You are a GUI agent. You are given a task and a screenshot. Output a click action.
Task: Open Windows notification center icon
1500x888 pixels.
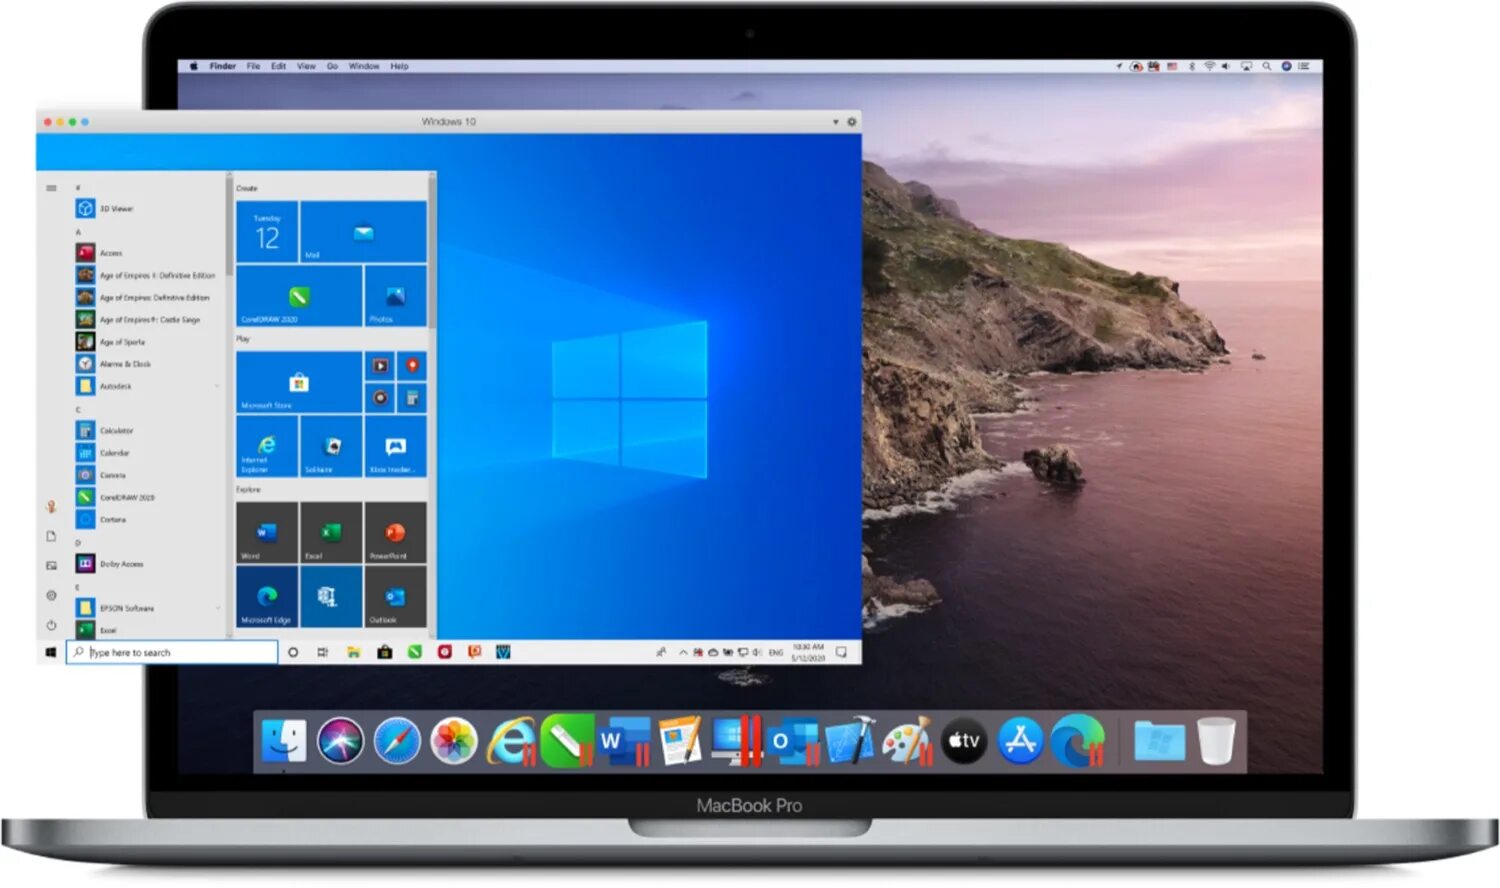(x=841, y=652)
